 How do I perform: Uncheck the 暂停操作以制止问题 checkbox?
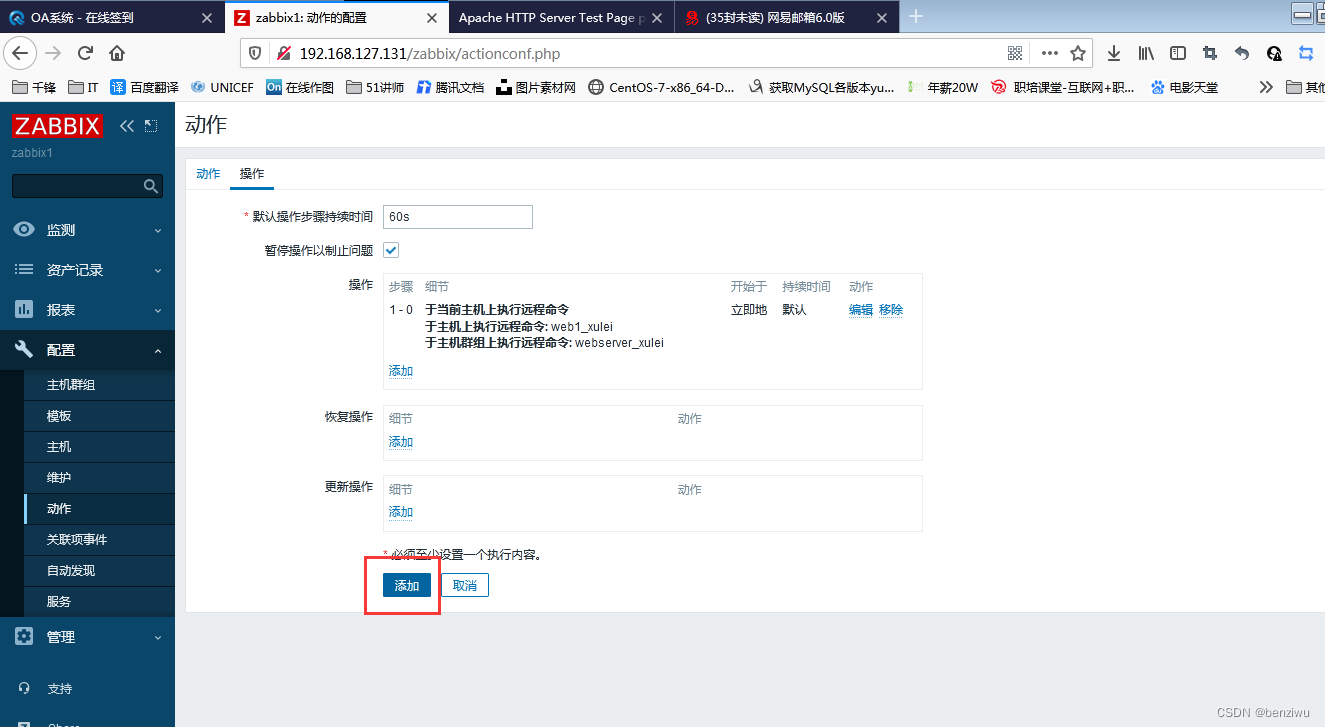[391, 250]
